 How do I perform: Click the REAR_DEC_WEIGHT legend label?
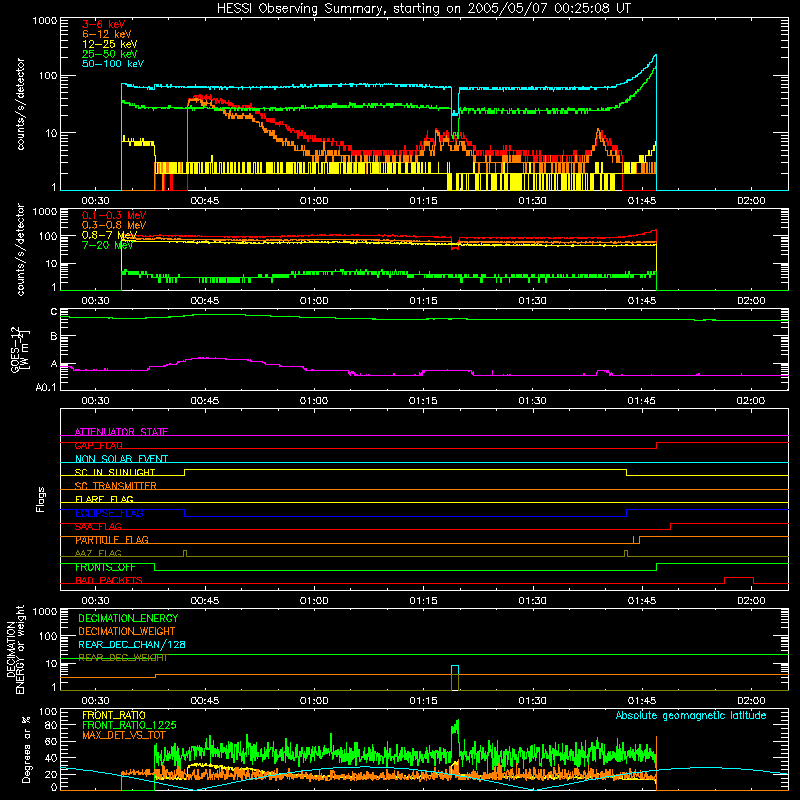[122, 658]
